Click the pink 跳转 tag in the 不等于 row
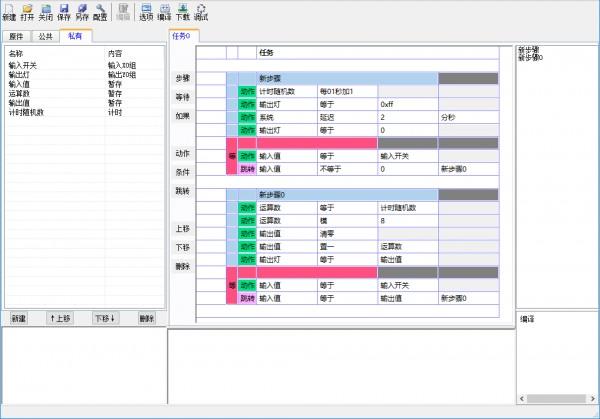 point(247,169)
